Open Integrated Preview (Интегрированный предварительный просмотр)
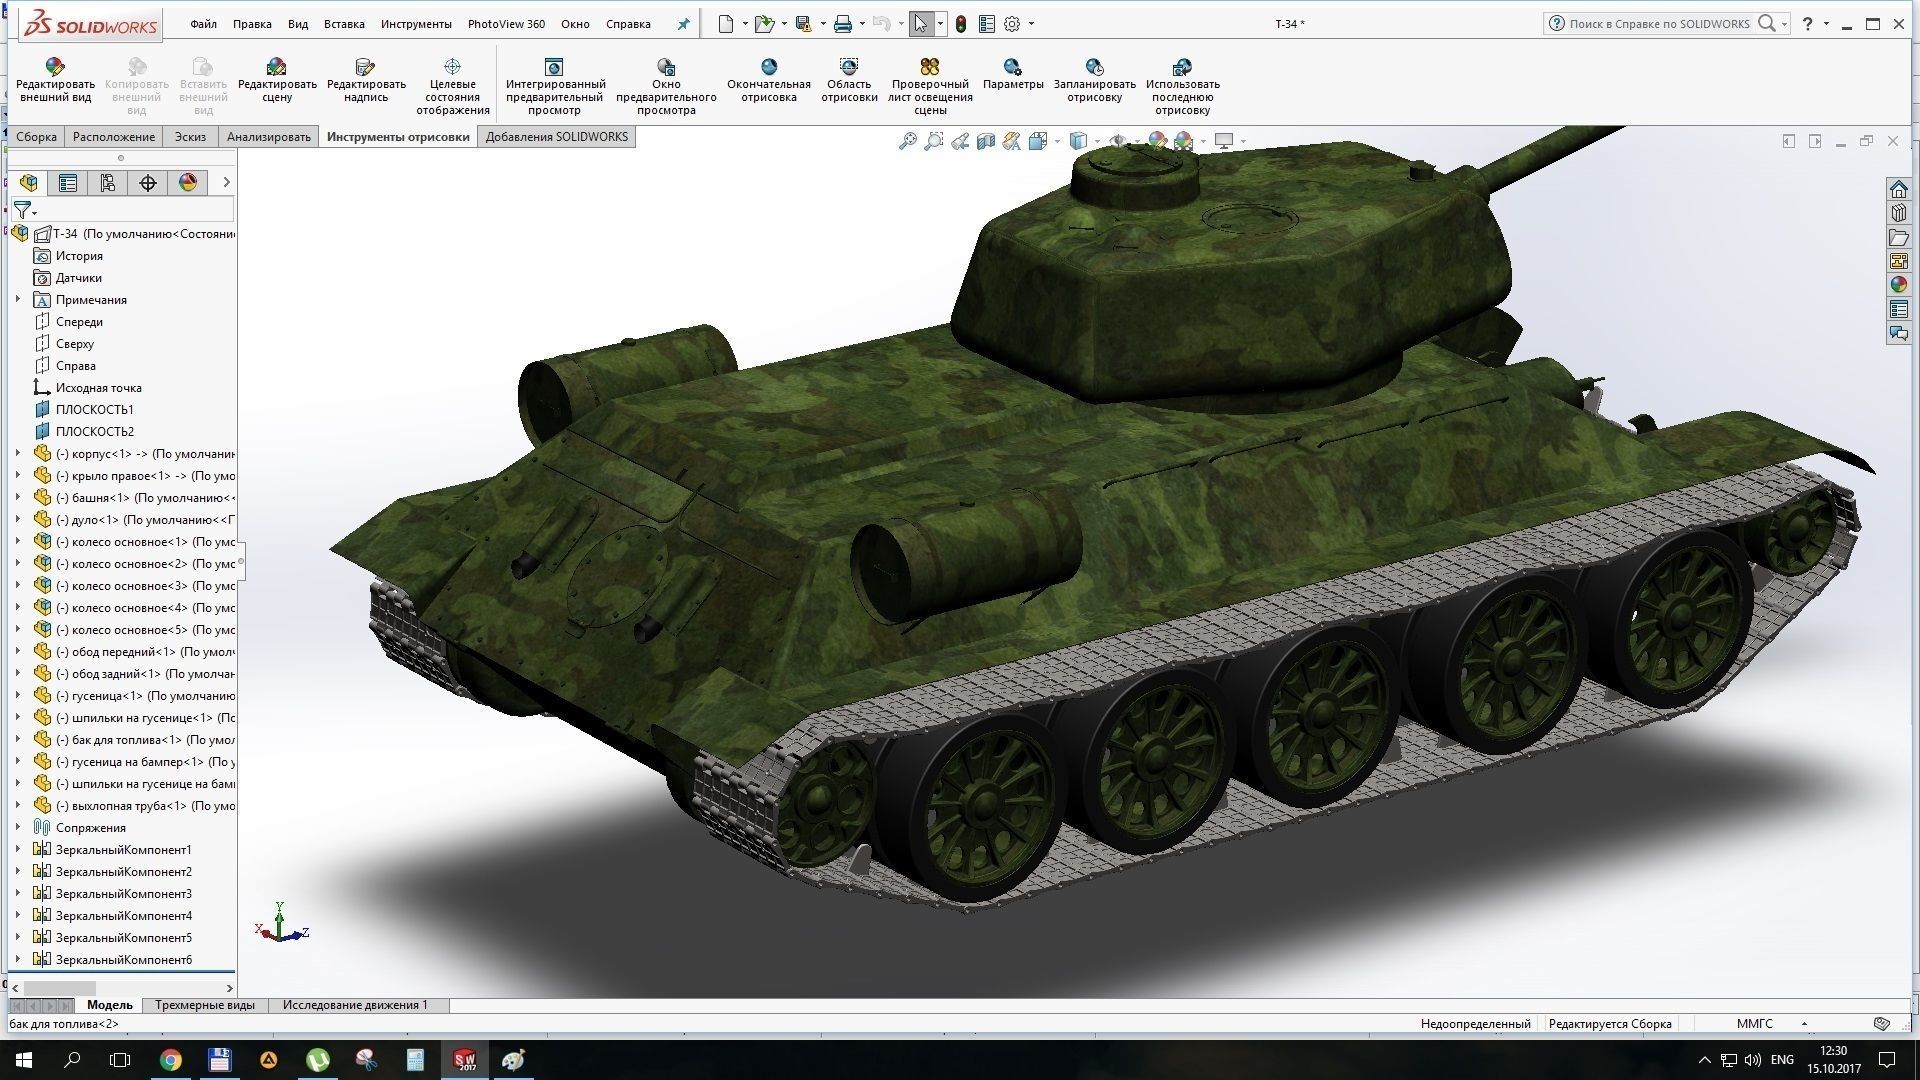The image size is (1920, 1080). [554, 85]
